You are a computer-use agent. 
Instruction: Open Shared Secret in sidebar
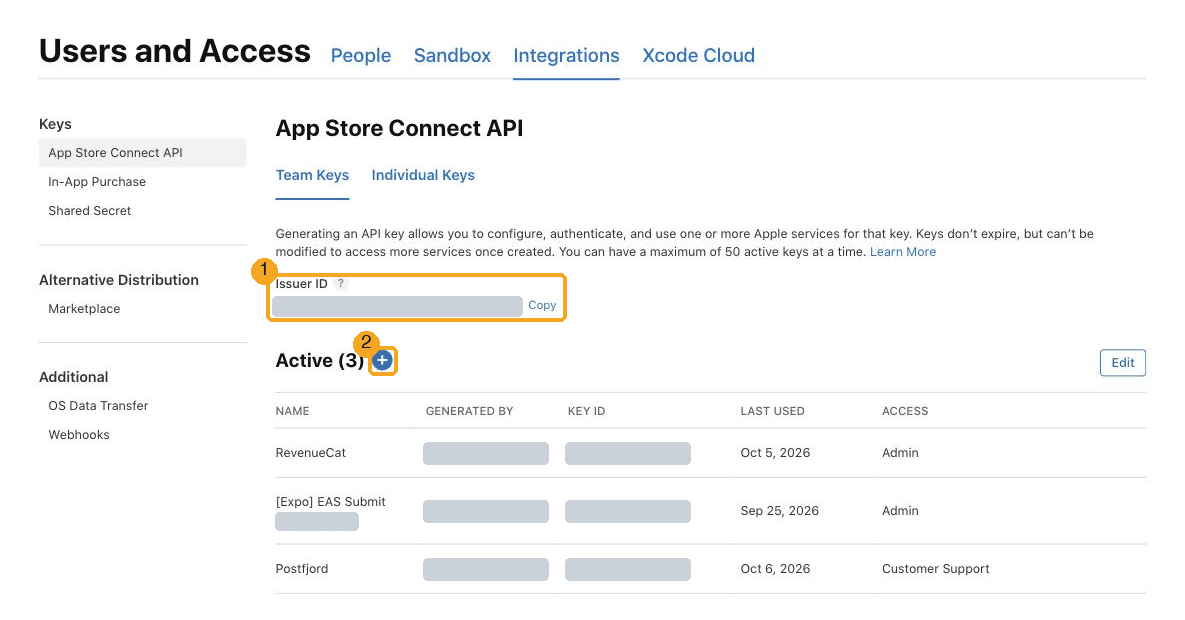[89, 211]
